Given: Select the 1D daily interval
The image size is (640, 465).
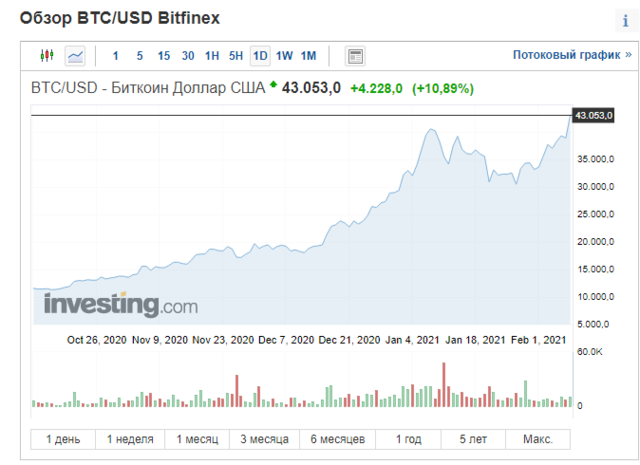Looking at the screenshot, I should (x=260, y=56).
